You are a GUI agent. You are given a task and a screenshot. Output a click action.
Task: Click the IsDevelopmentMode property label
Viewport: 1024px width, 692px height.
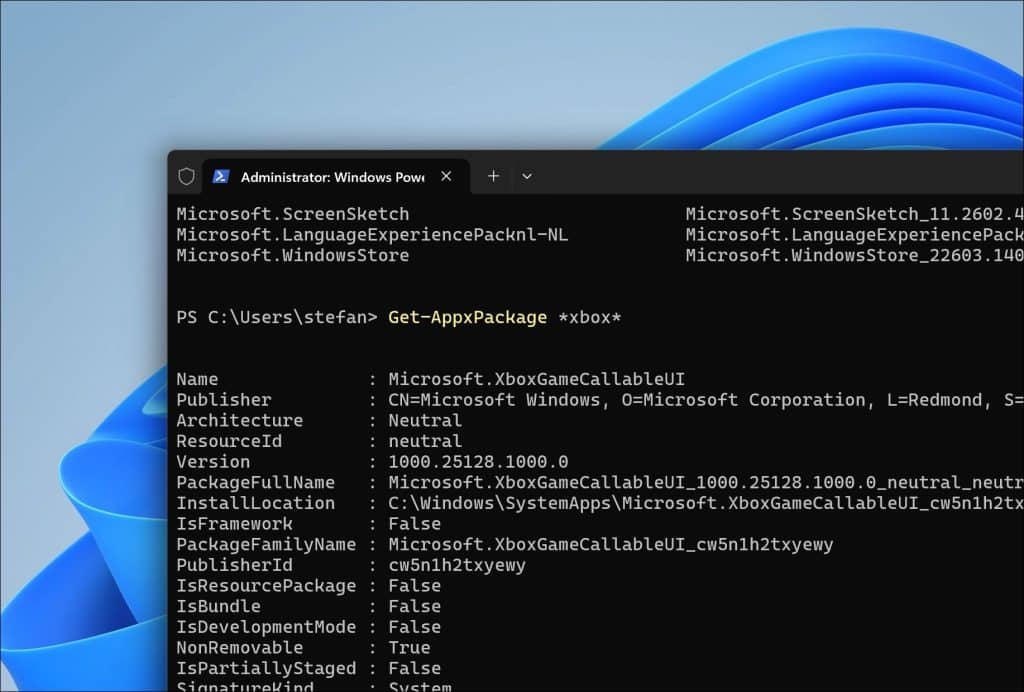click(x=266, y=627)
